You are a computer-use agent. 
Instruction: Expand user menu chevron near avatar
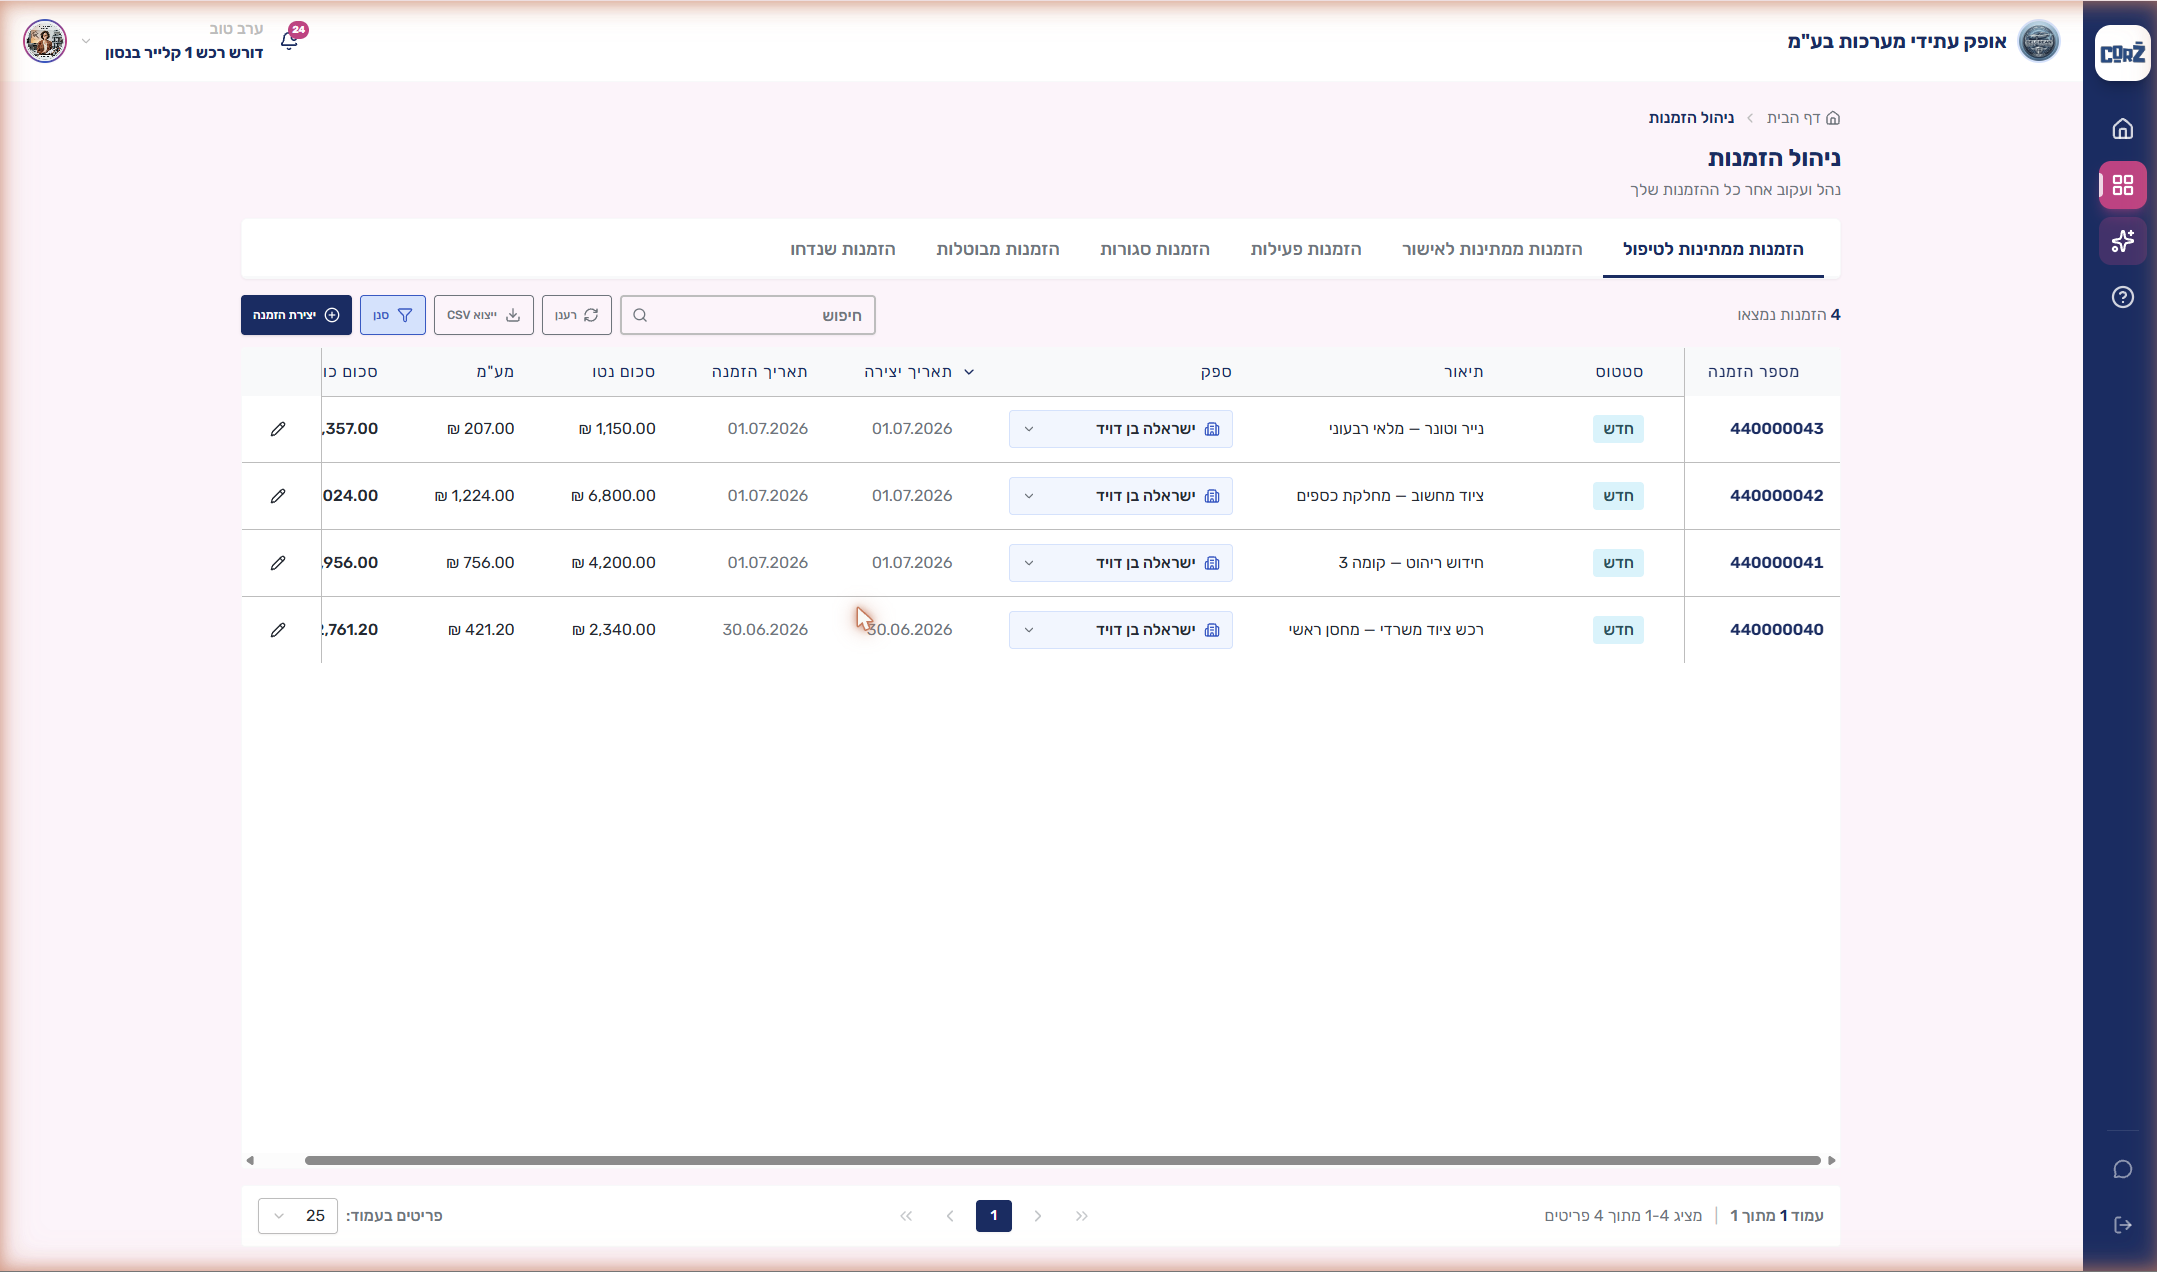pos(86,41)
